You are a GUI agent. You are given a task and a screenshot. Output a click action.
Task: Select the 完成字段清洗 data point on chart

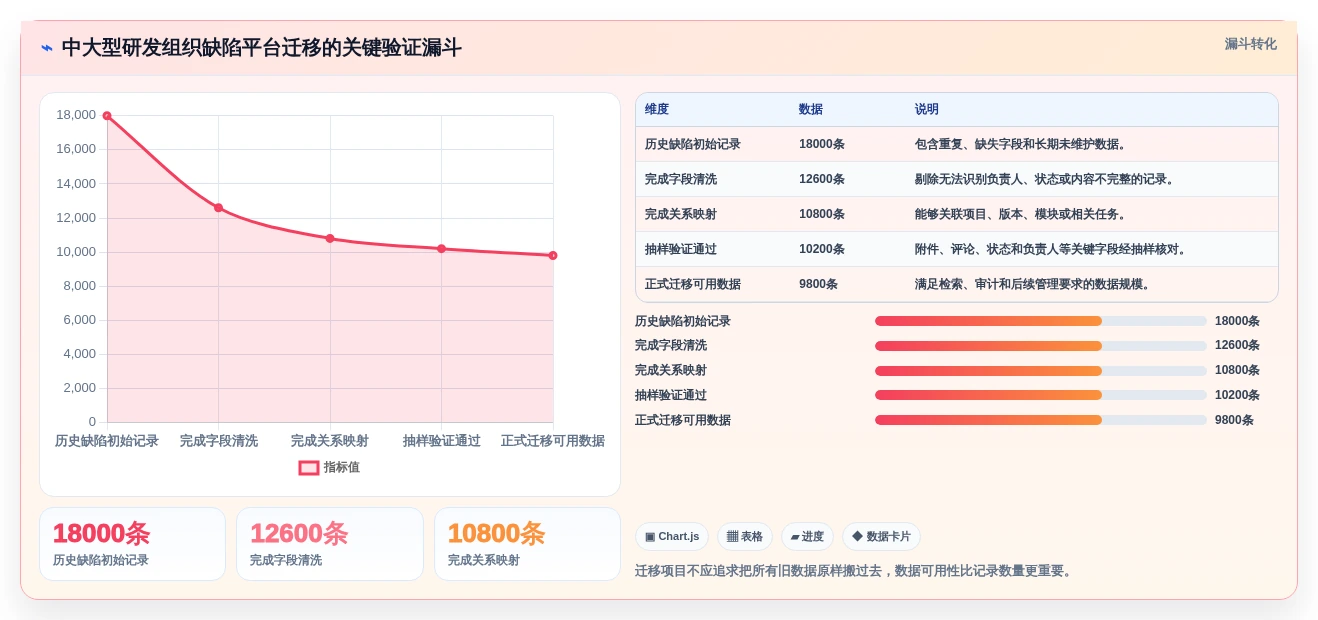(x=218, y=208)
